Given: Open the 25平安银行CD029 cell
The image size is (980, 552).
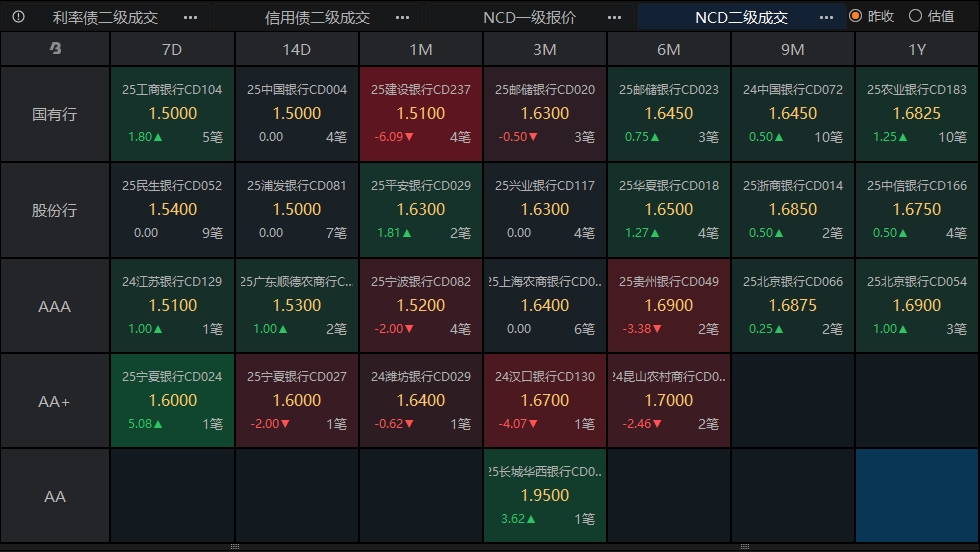Looking at the screenshot, I should 421,210.
